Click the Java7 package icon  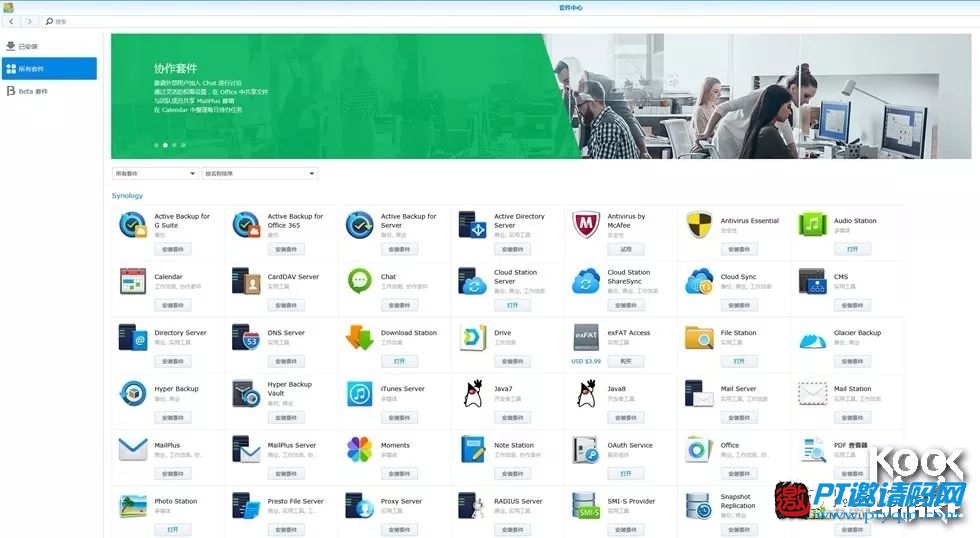473,394
